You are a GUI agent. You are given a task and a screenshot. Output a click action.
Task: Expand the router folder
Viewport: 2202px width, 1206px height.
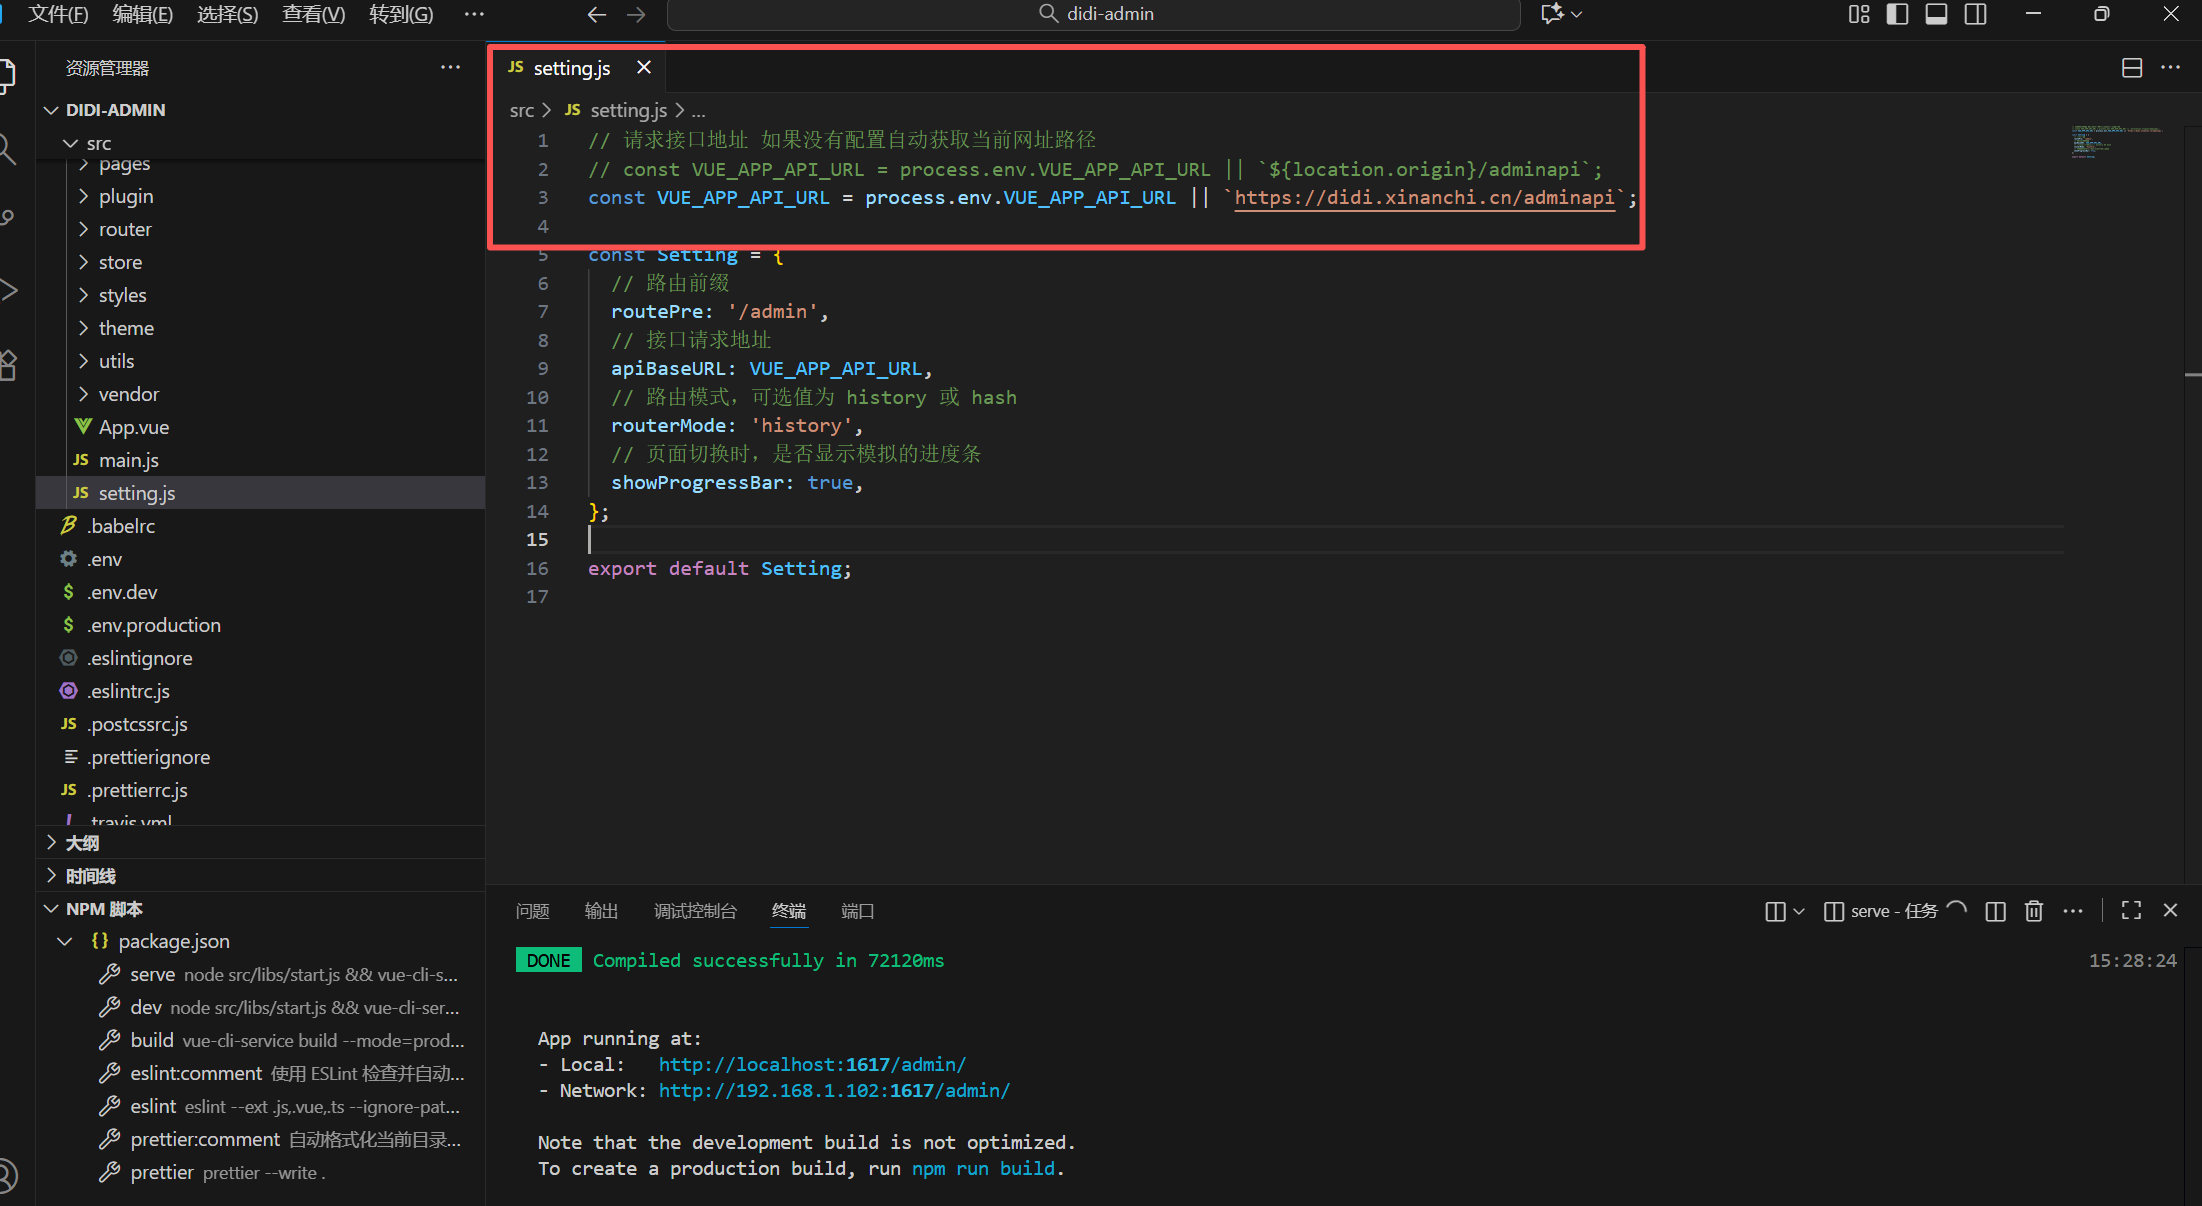pos(125,229)
